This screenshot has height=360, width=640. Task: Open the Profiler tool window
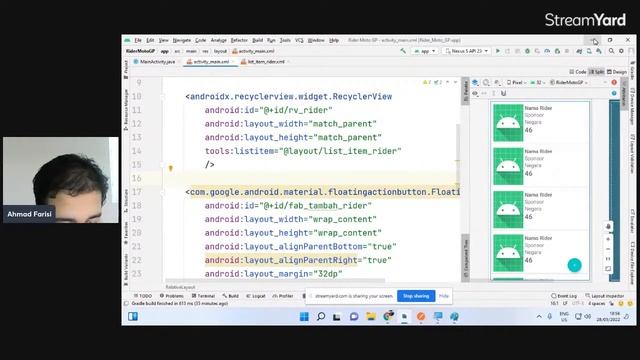[282, 296]
